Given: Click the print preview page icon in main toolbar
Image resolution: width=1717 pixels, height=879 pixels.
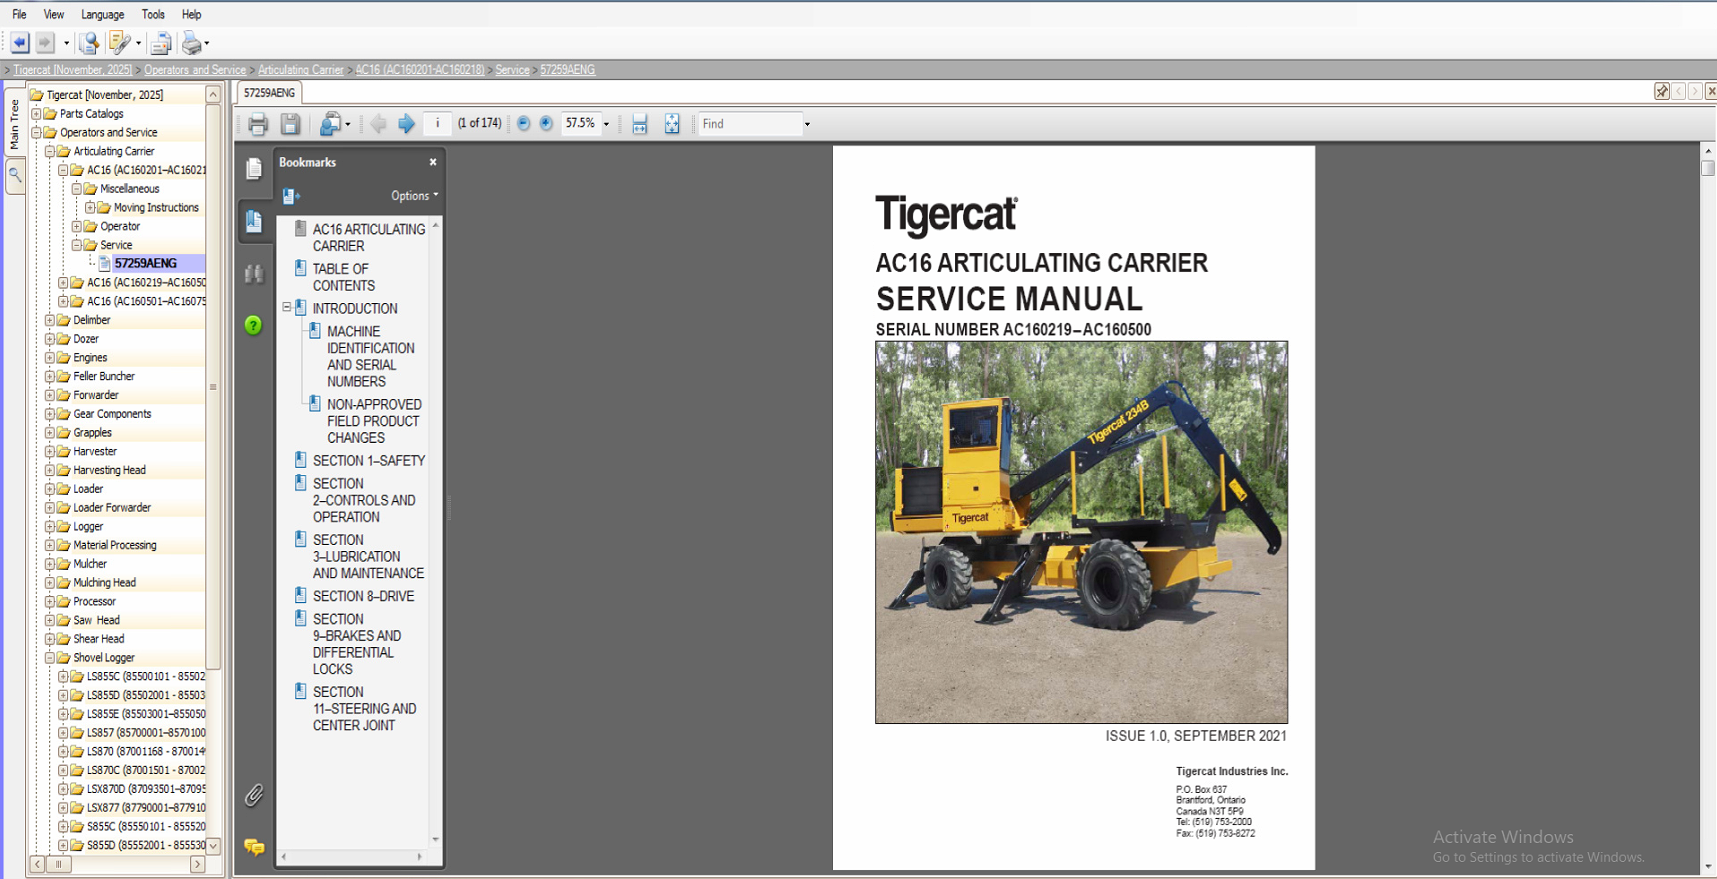Looking at the screenshot, I should (160, 43).
